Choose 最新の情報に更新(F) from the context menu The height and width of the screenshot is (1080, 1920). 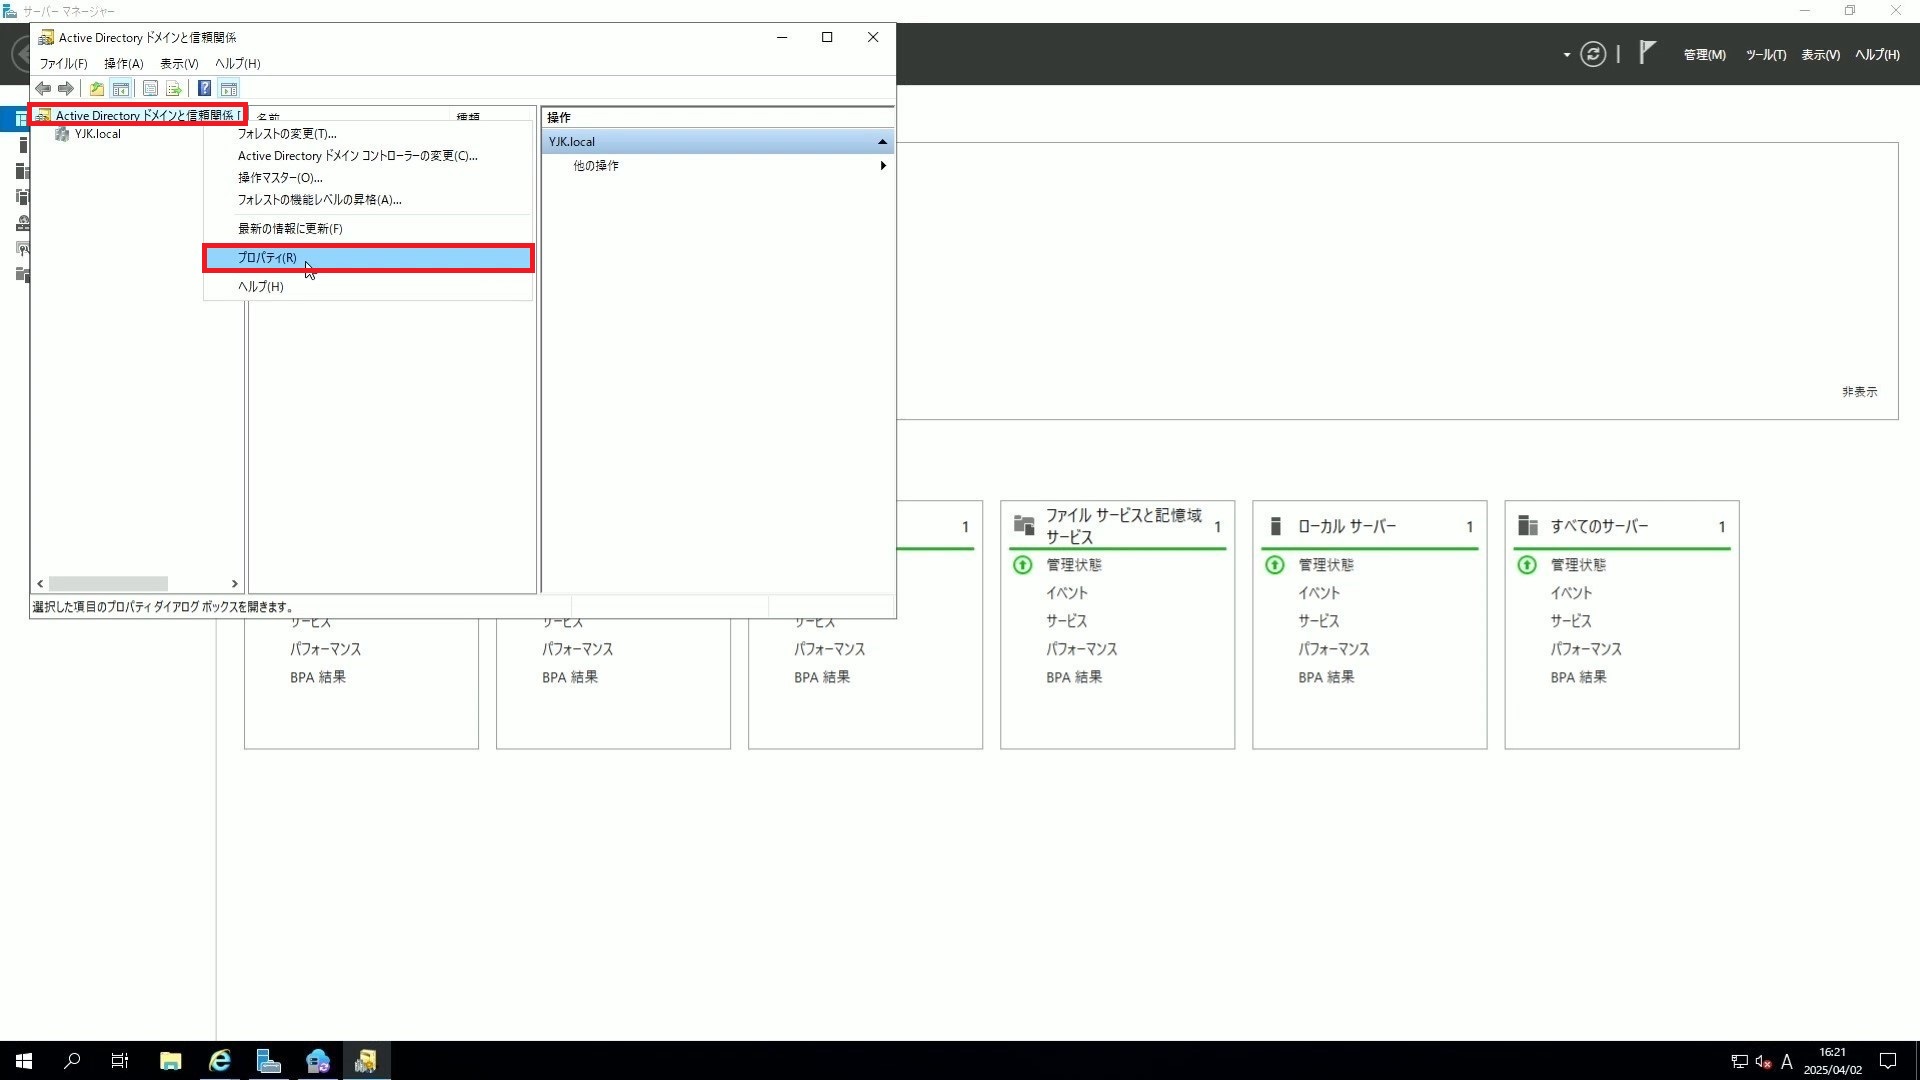[x=368, y=228]
